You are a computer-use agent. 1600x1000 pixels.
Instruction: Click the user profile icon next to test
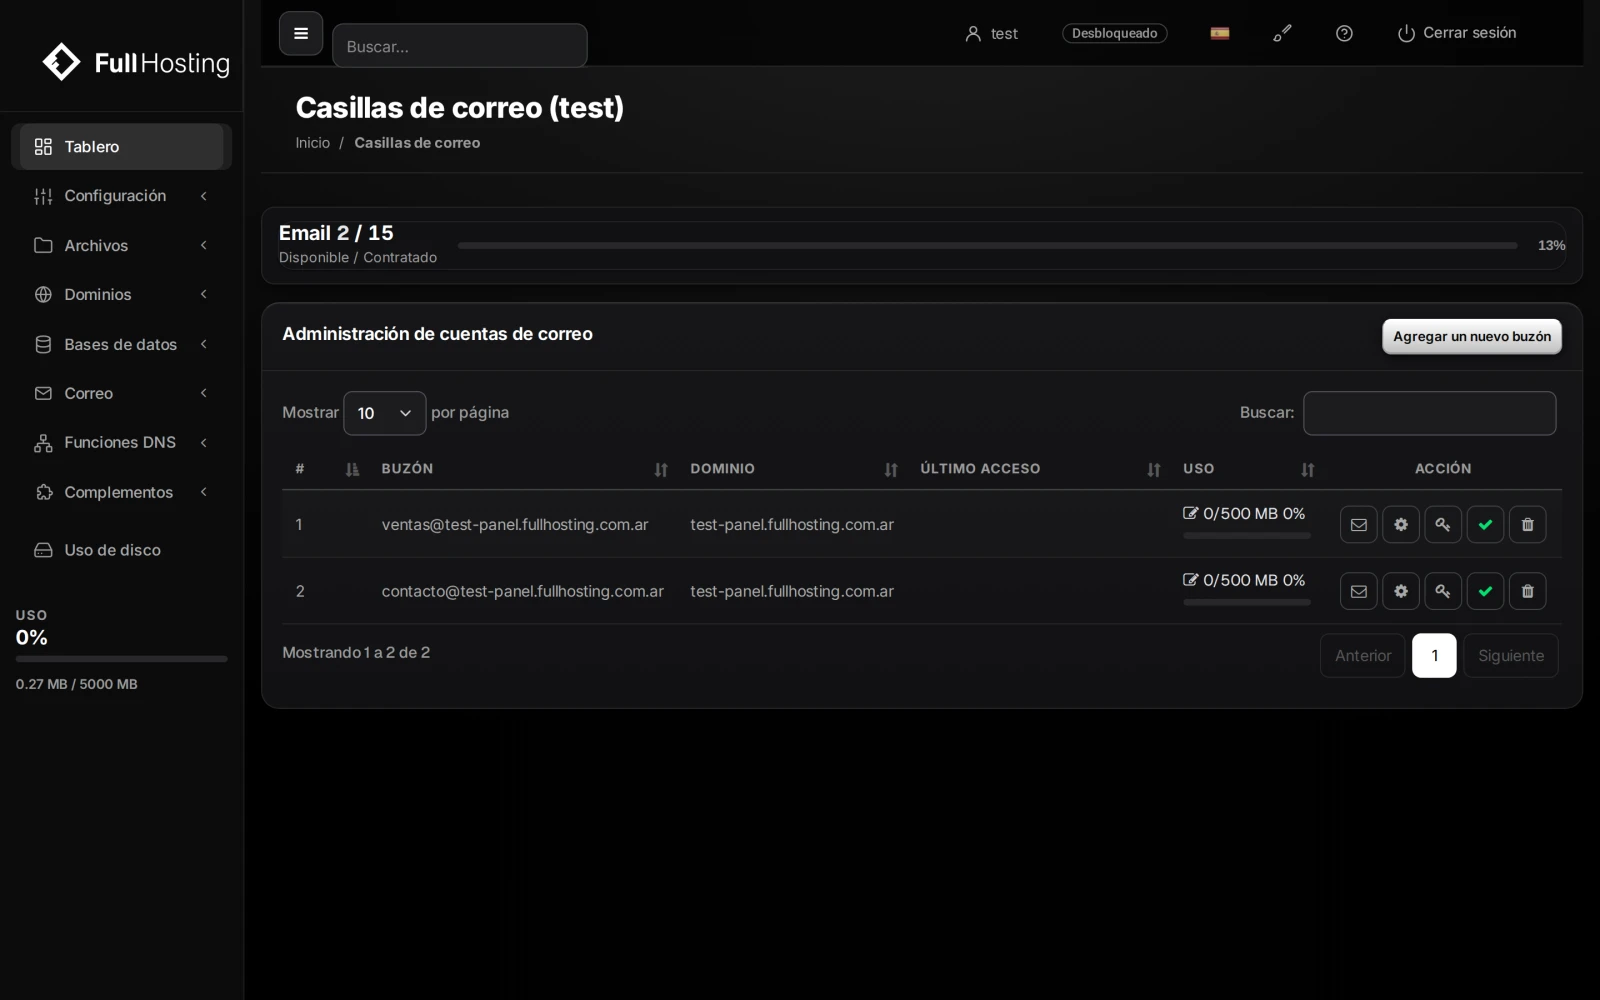973,33
